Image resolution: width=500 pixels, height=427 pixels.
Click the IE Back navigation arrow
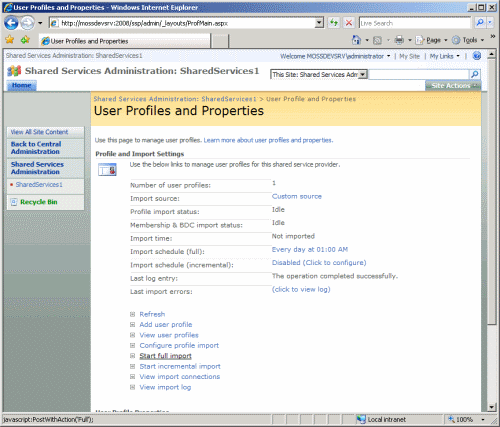tap(11, 23)
